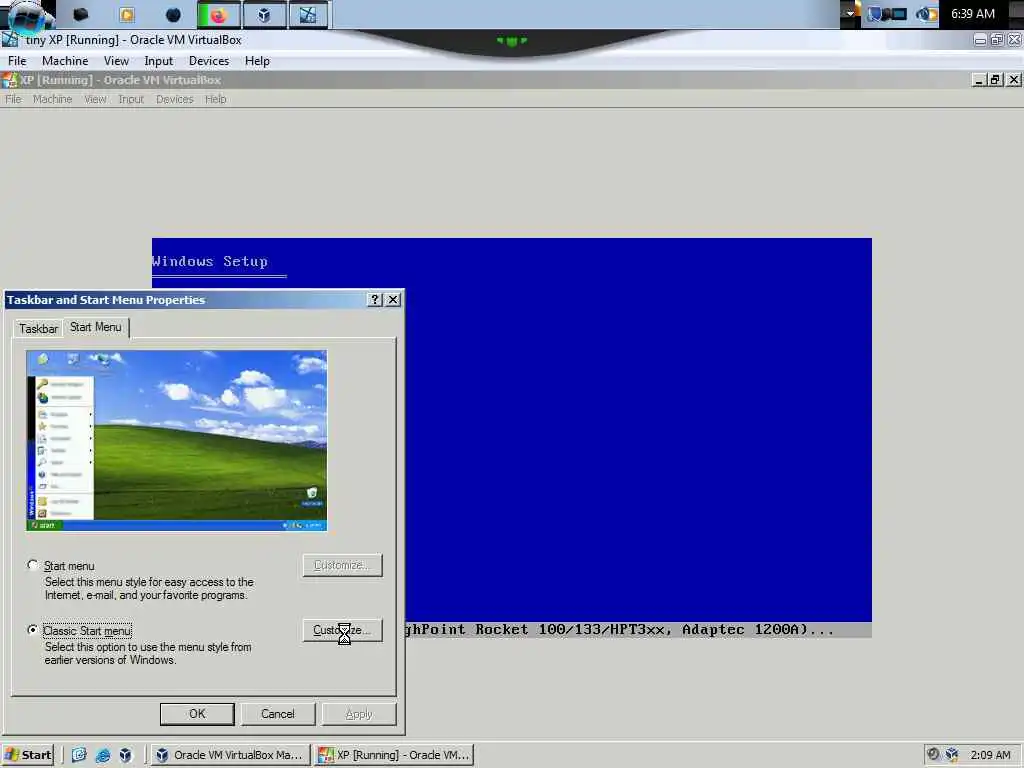This screenshot has width=1024, height=768.
Task: Click the inner XP [Running] window title icon
Action: pos(9,80)
